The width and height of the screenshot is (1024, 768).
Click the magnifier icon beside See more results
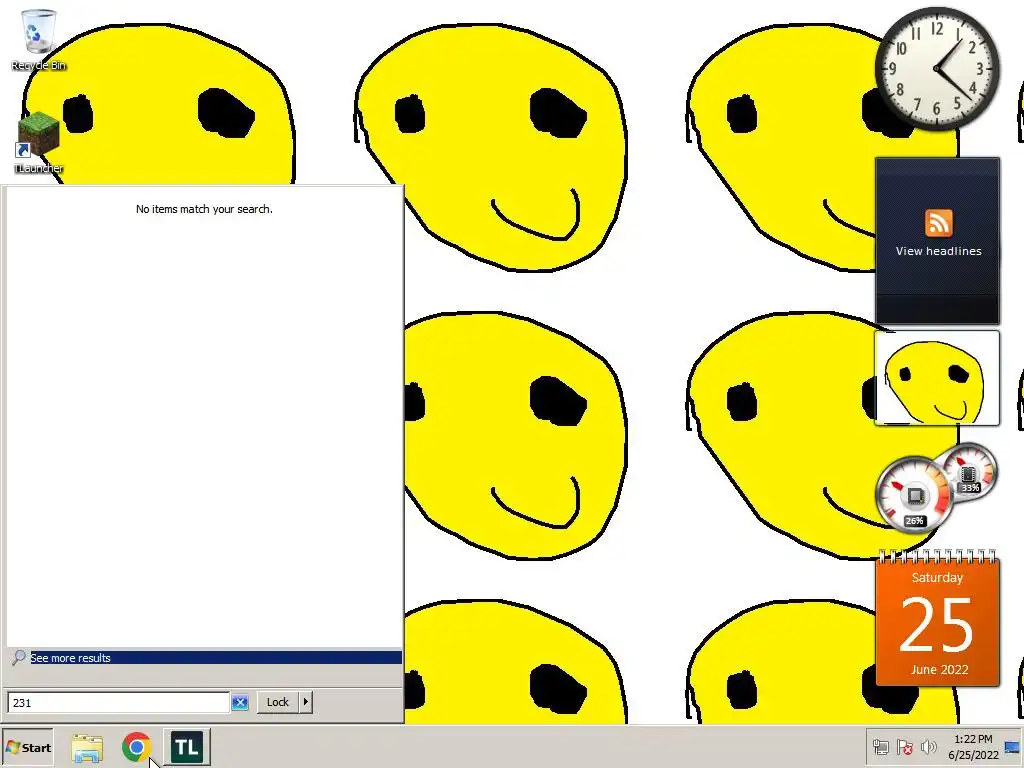point(19,657)
